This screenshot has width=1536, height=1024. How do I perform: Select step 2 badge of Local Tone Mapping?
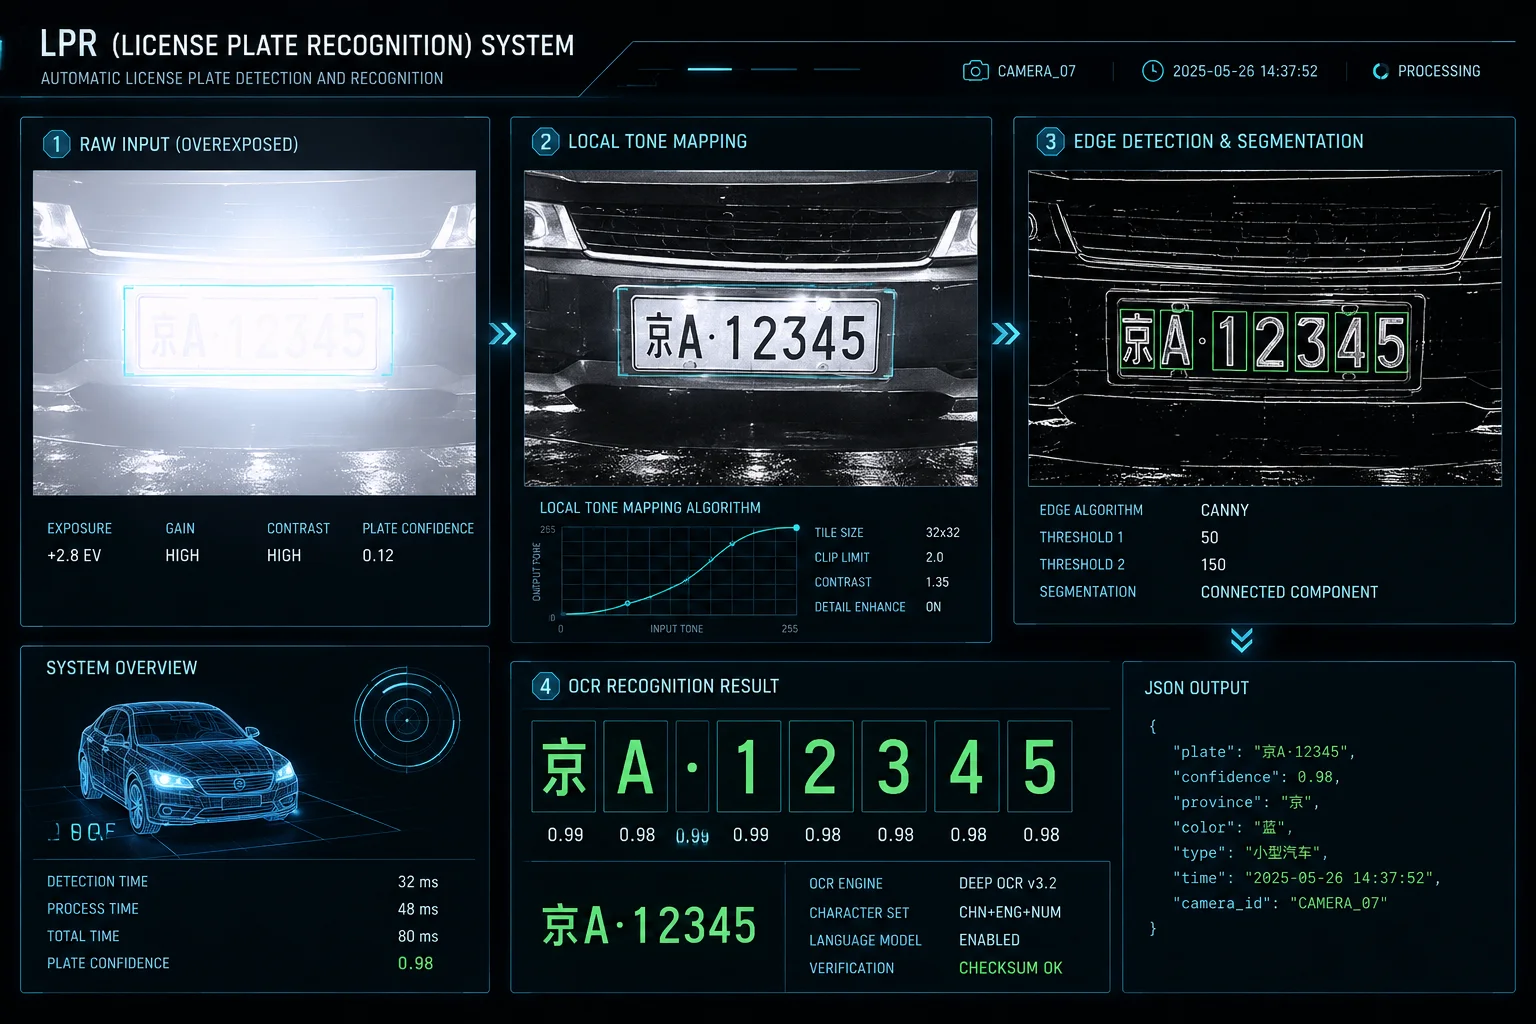coord(545,141)
